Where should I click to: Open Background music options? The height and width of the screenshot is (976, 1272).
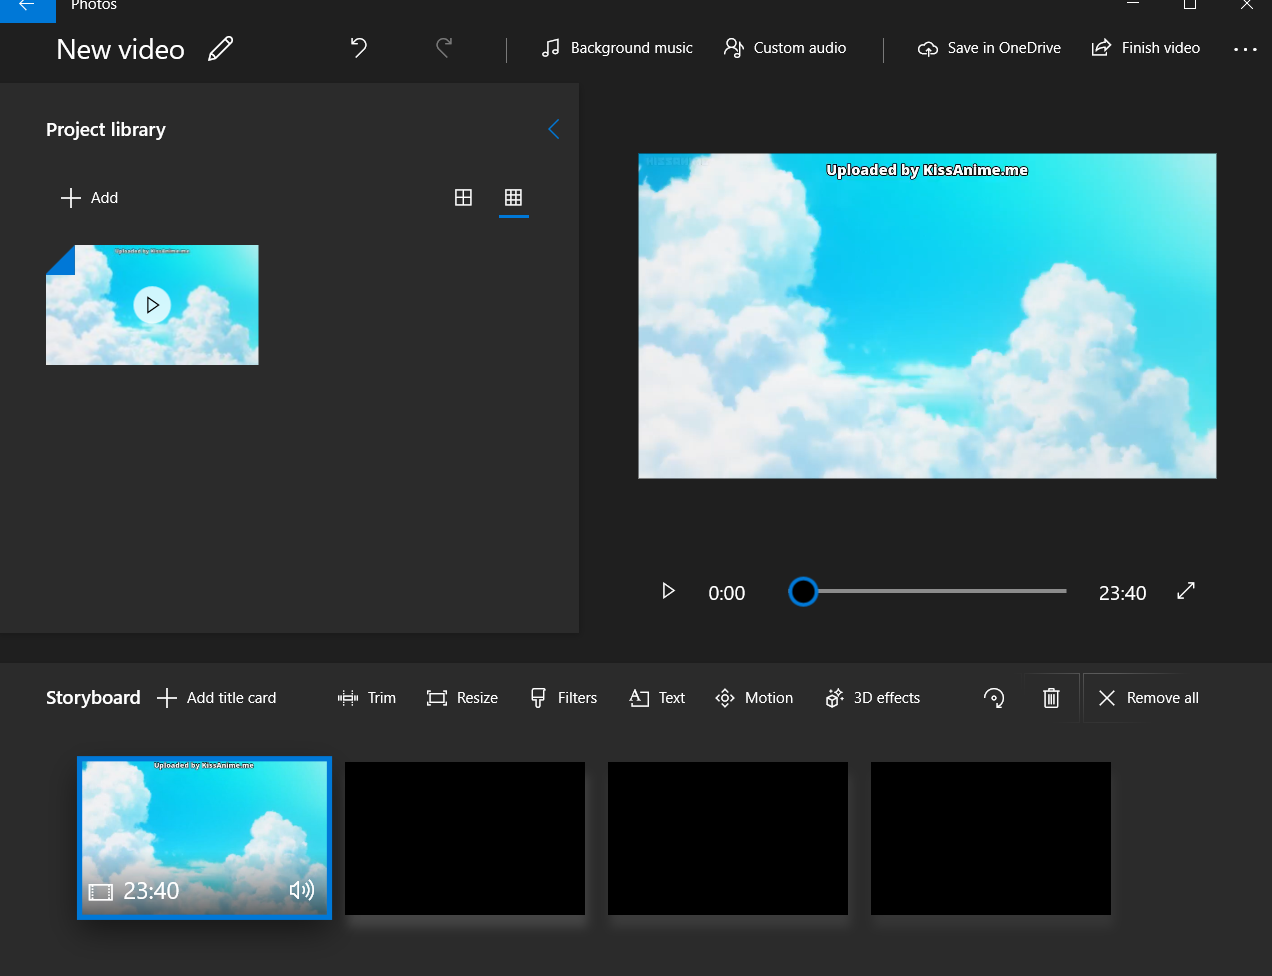(x=616, y=47)
